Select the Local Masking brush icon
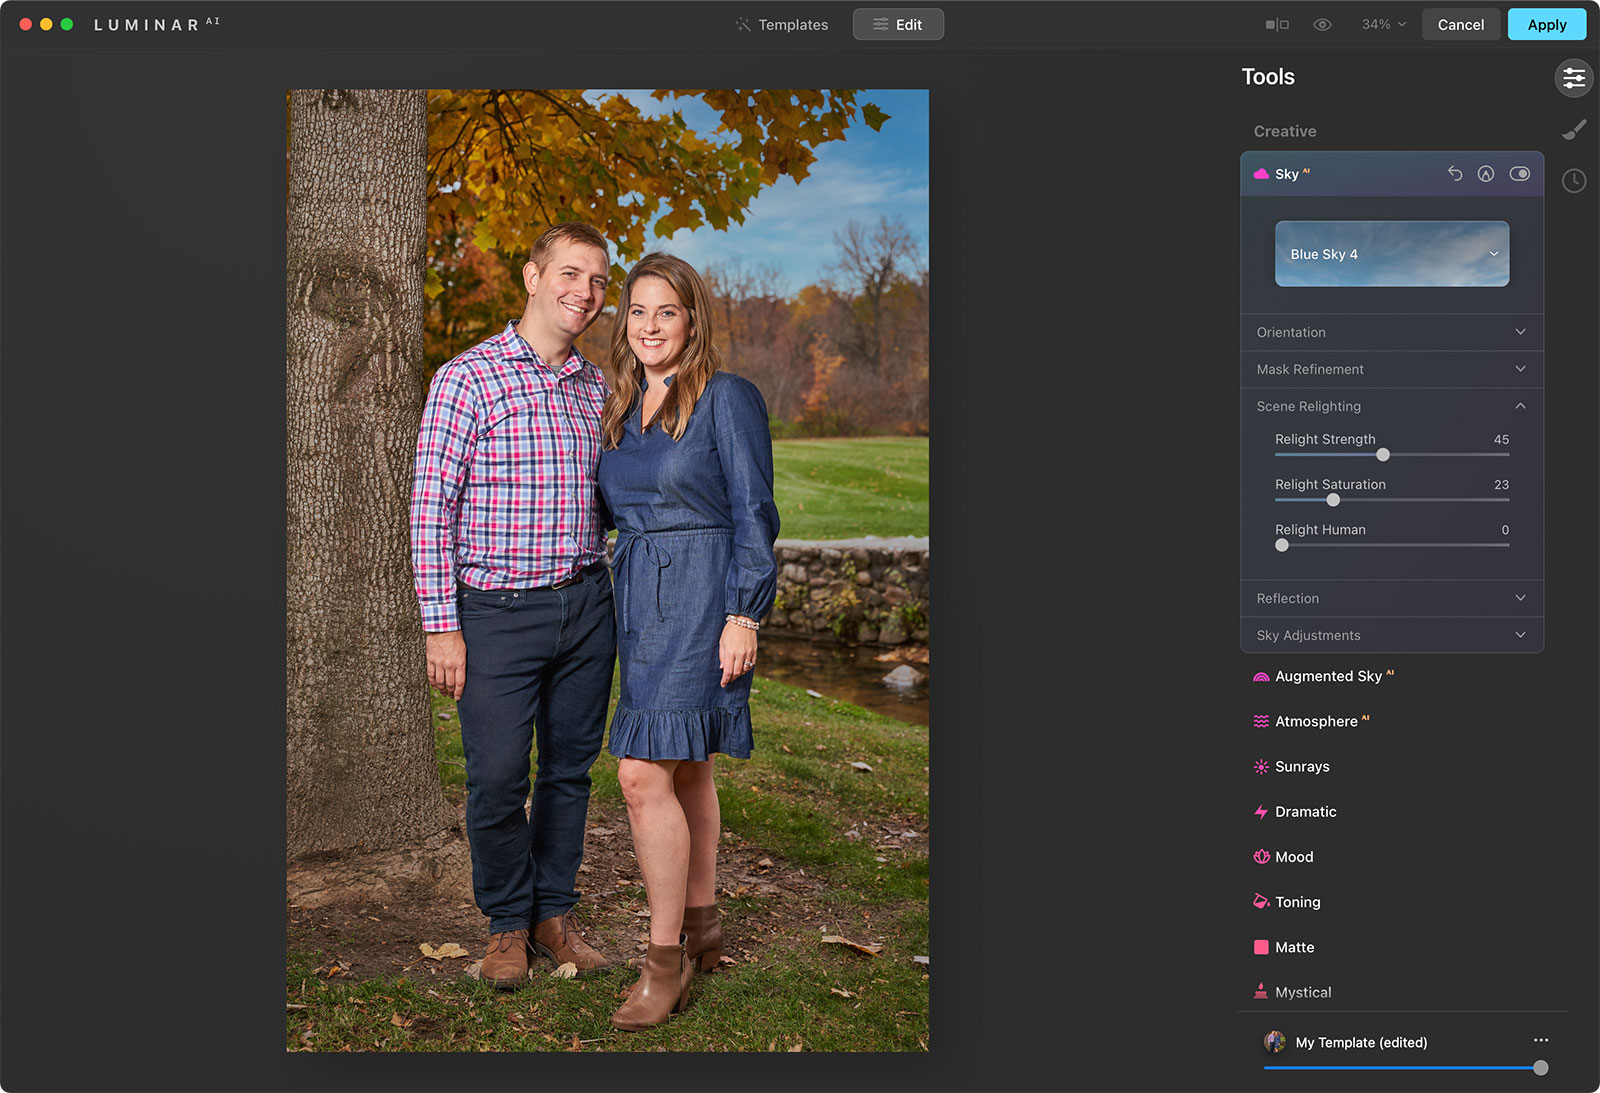 click(1573, 130)
